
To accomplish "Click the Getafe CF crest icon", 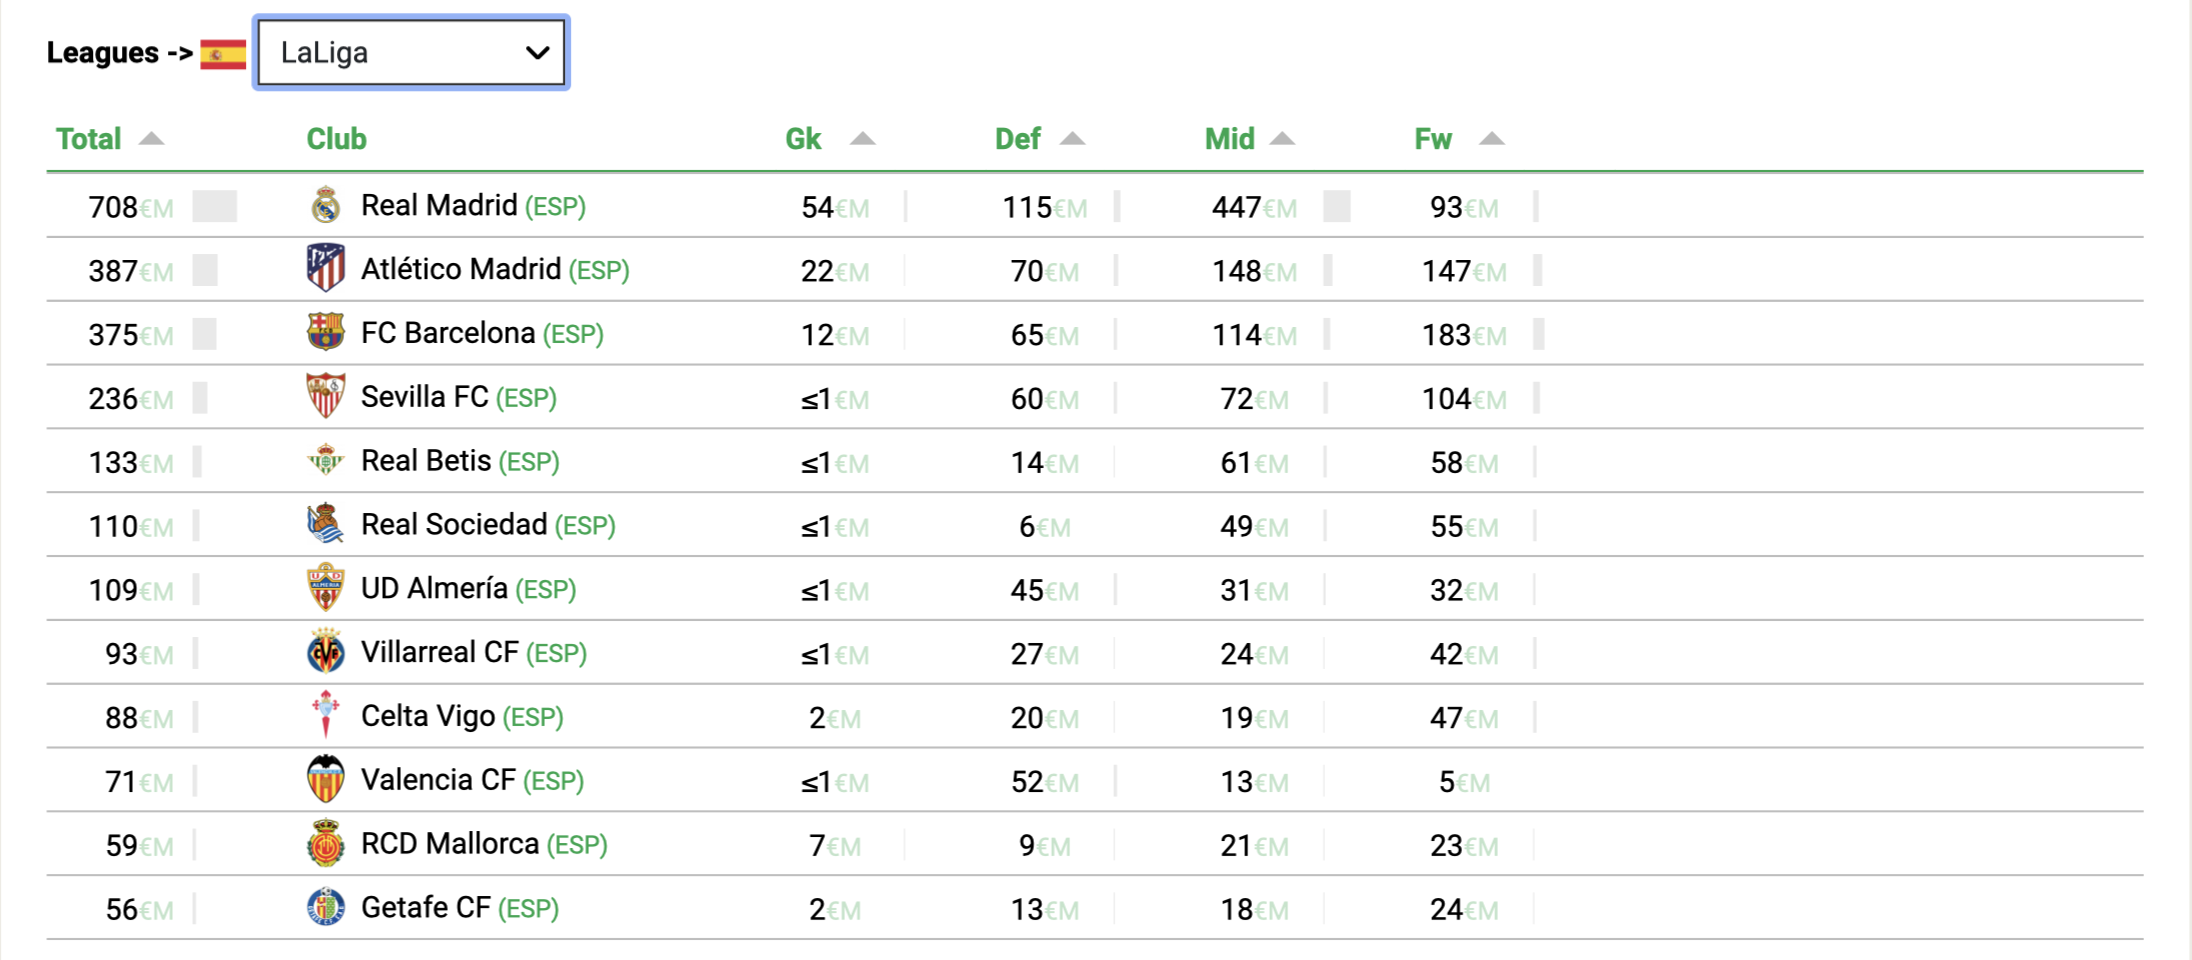I will click(x=326, y=907).
